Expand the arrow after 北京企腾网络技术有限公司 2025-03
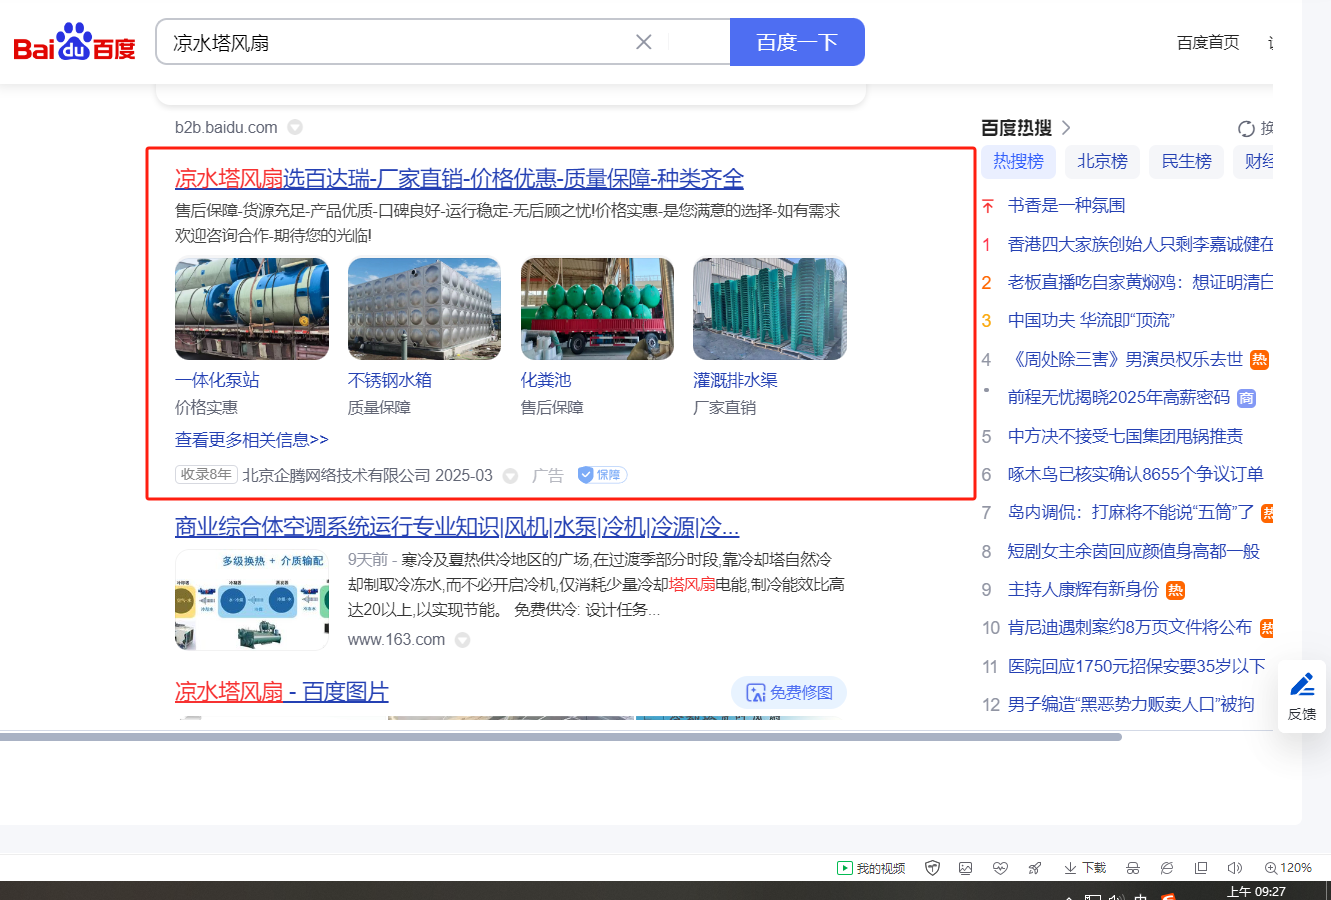This screenshot has height=900, width=1331. point(510,476)
